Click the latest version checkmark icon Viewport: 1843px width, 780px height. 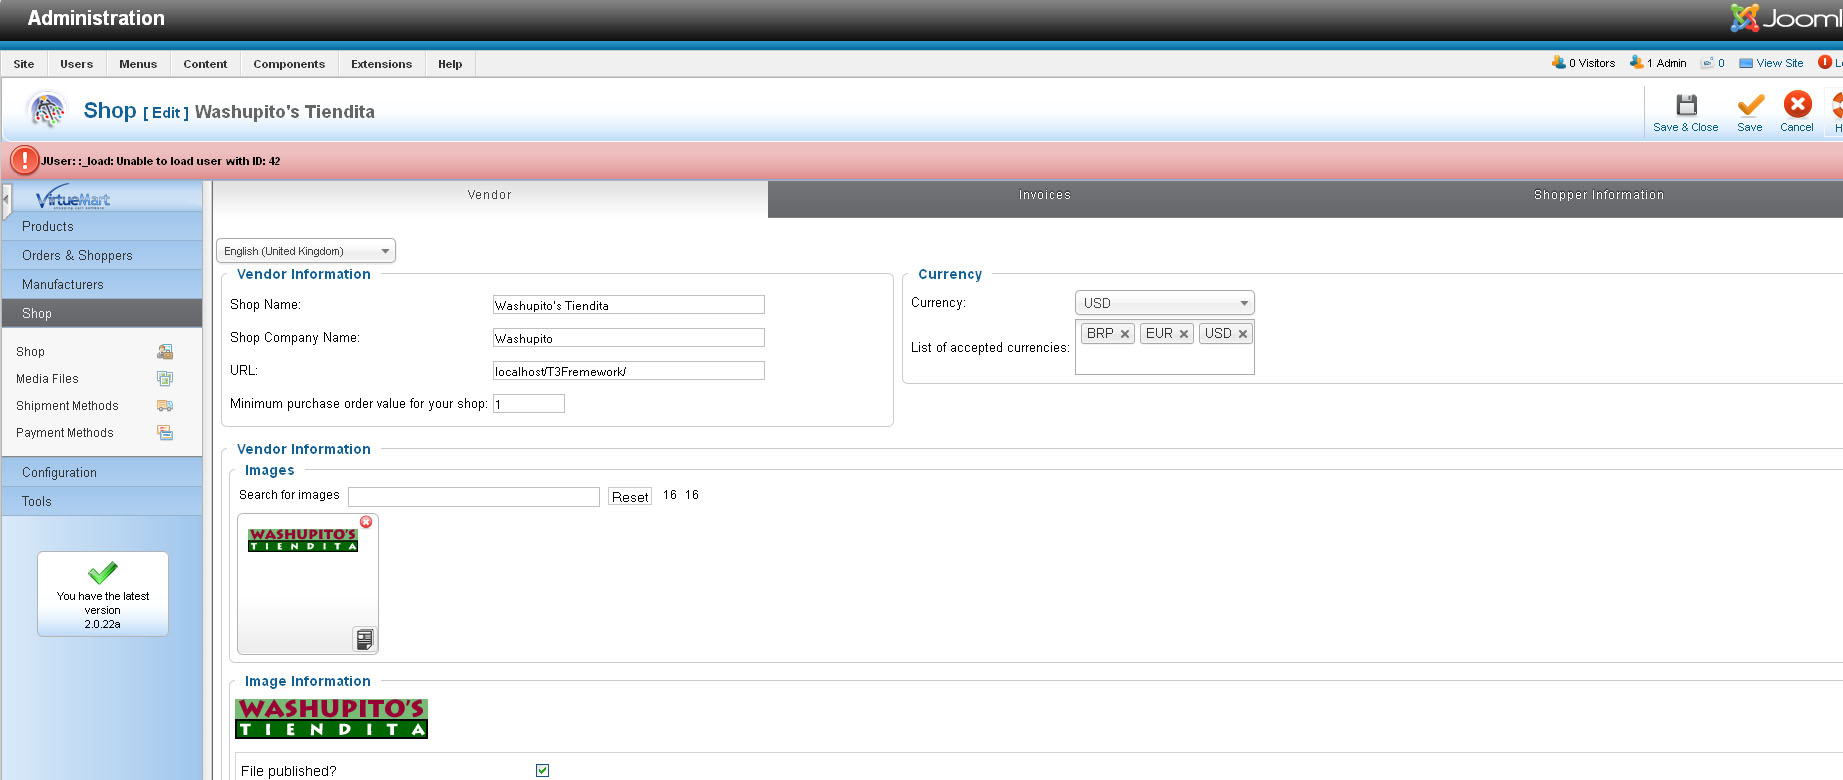click(x=102, y=572)
